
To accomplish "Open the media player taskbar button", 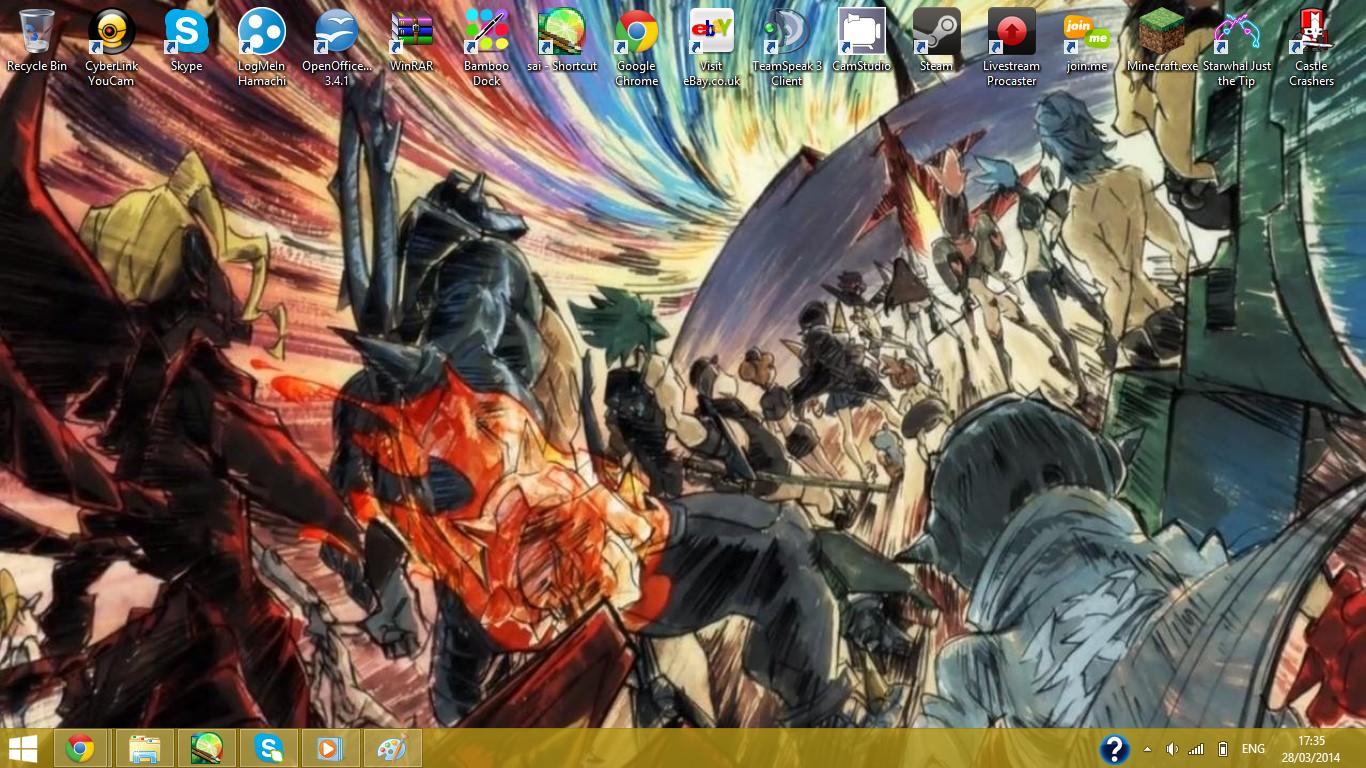I will (329, 748).
